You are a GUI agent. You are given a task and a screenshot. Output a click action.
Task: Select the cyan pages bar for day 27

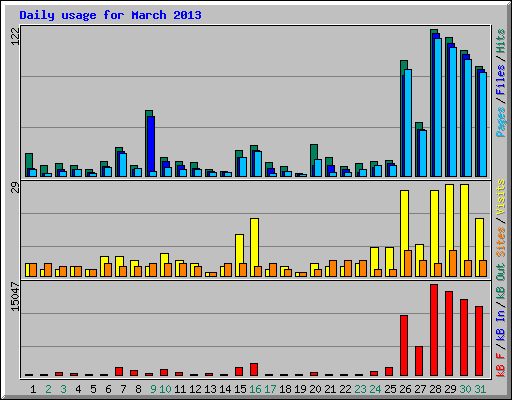[x=423, y=153]
